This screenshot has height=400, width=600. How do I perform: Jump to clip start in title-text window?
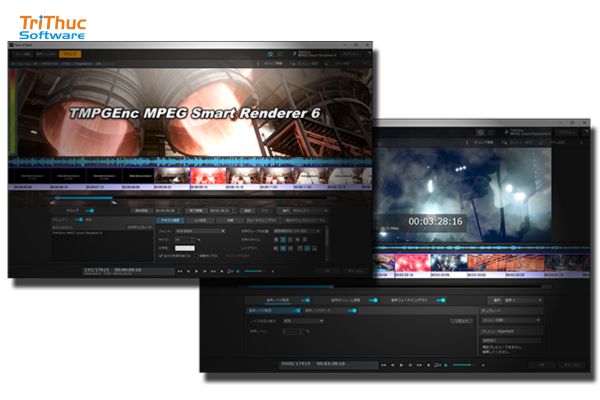[x=180, y=271]
